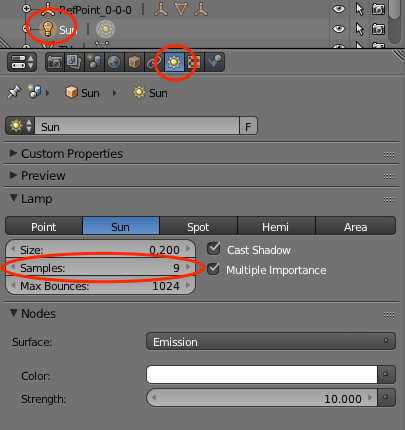Open the Object properties cube tab
The width and height of the screenshot is (405, 430).
coord(134,62)
